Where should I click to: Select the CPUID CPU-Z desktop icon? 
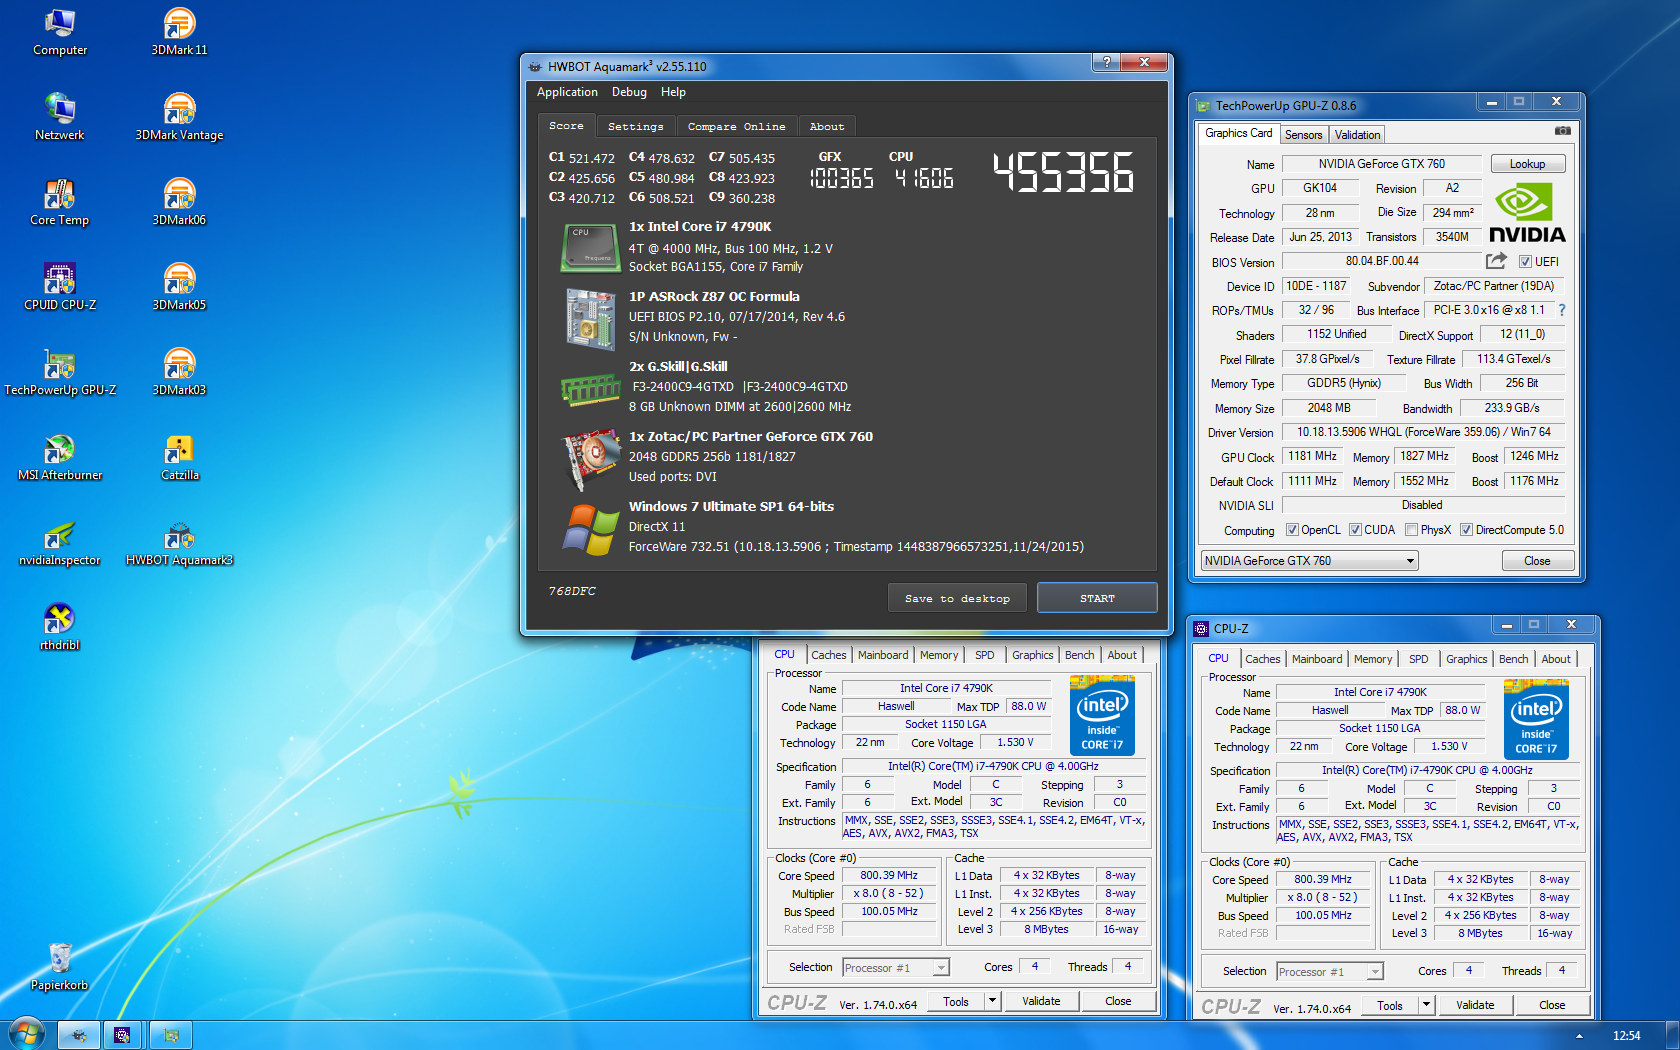[60, 287]
